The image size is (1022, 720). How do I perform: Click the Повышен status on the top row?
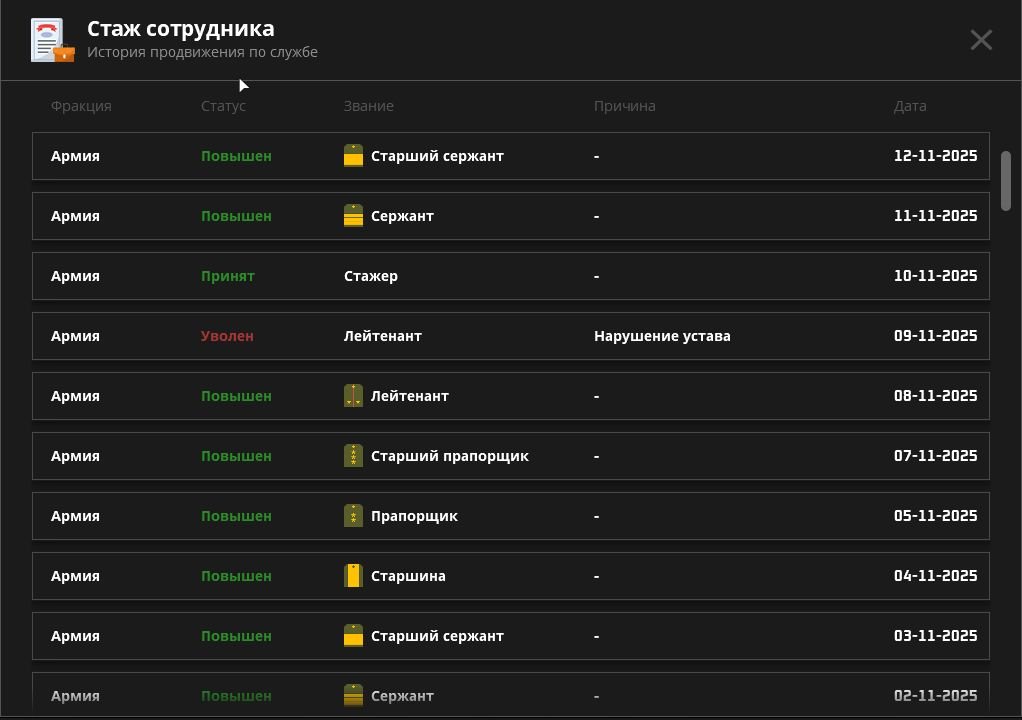[x=236, y=155]
